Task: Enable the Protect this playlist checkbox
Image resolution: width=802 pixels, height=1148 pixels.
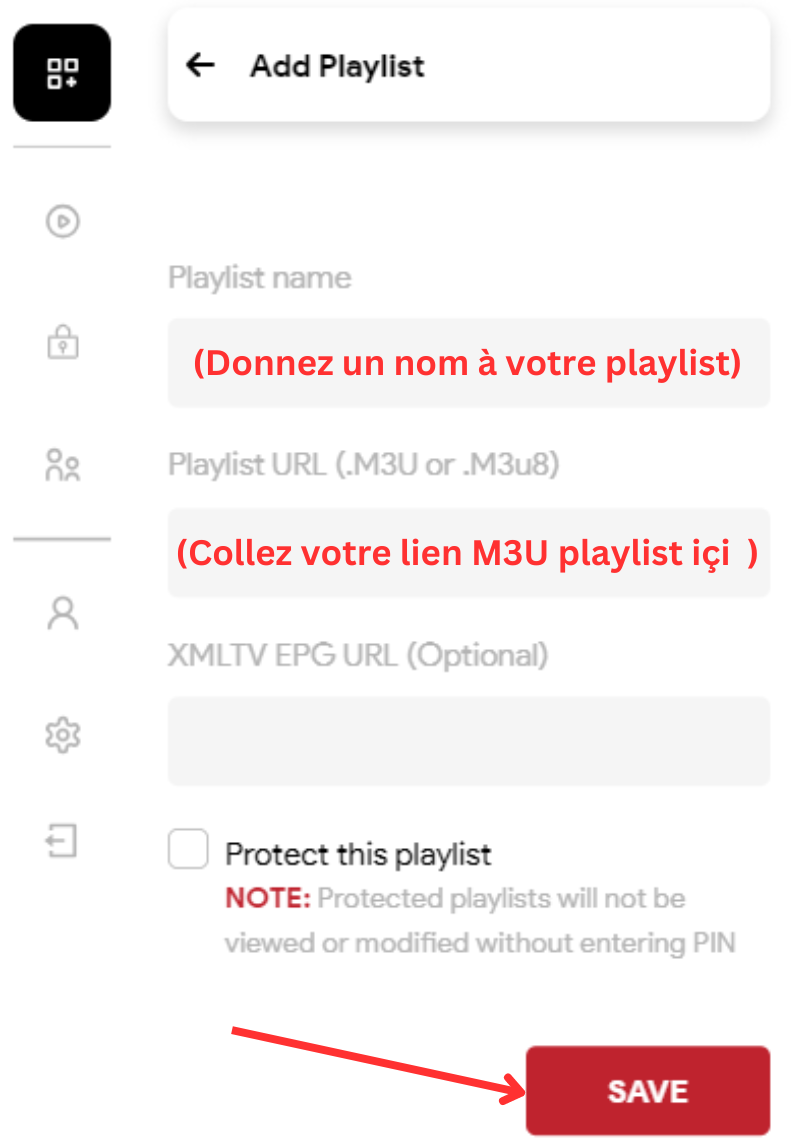Action: (x=188, y=850)
